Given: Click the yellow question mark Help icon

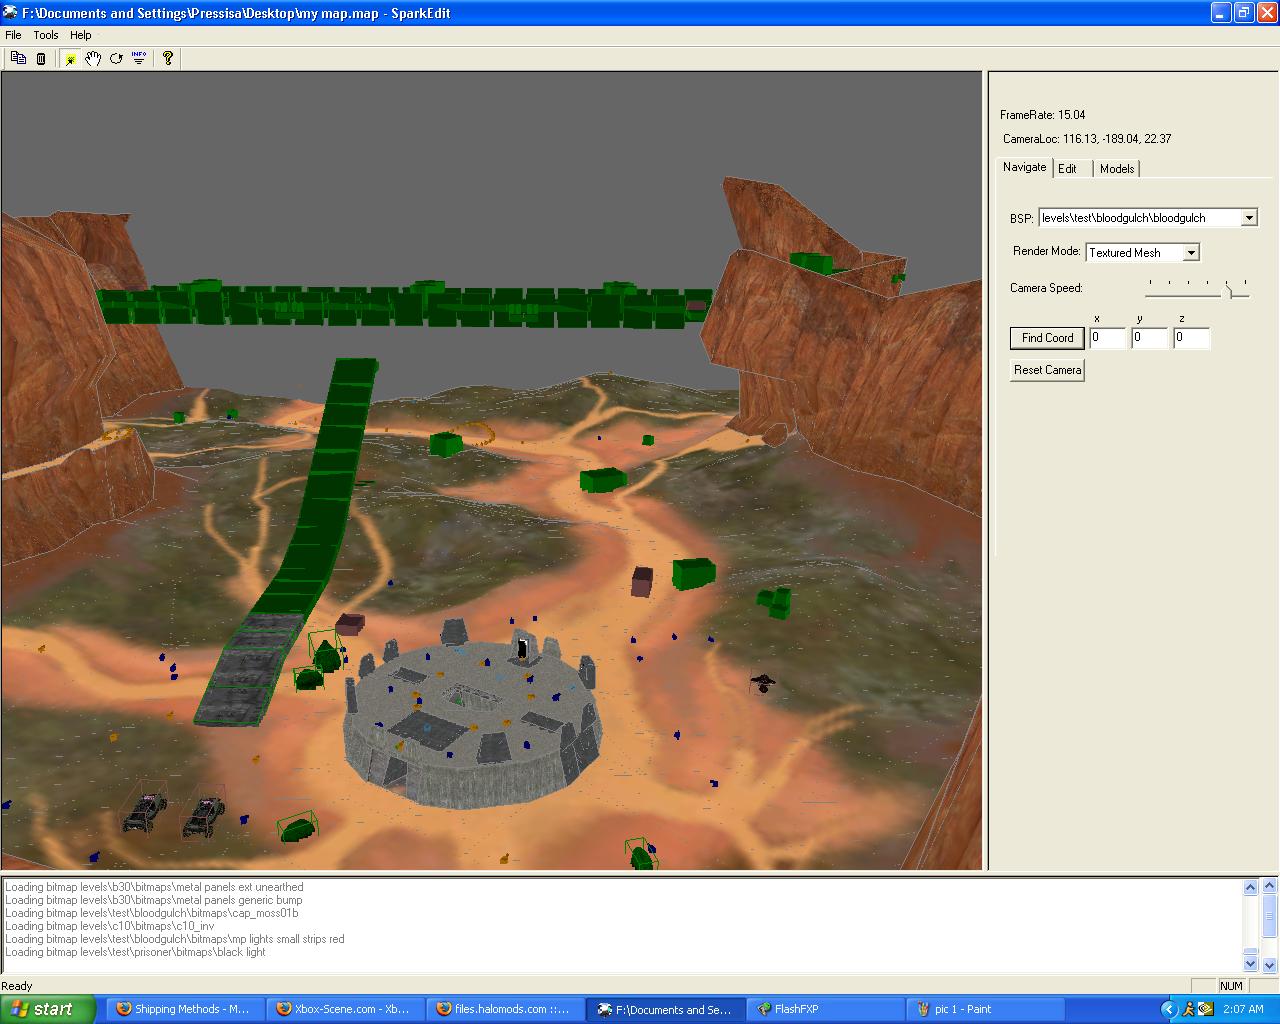Looking at the screenshot, I should tap(168, 58).
